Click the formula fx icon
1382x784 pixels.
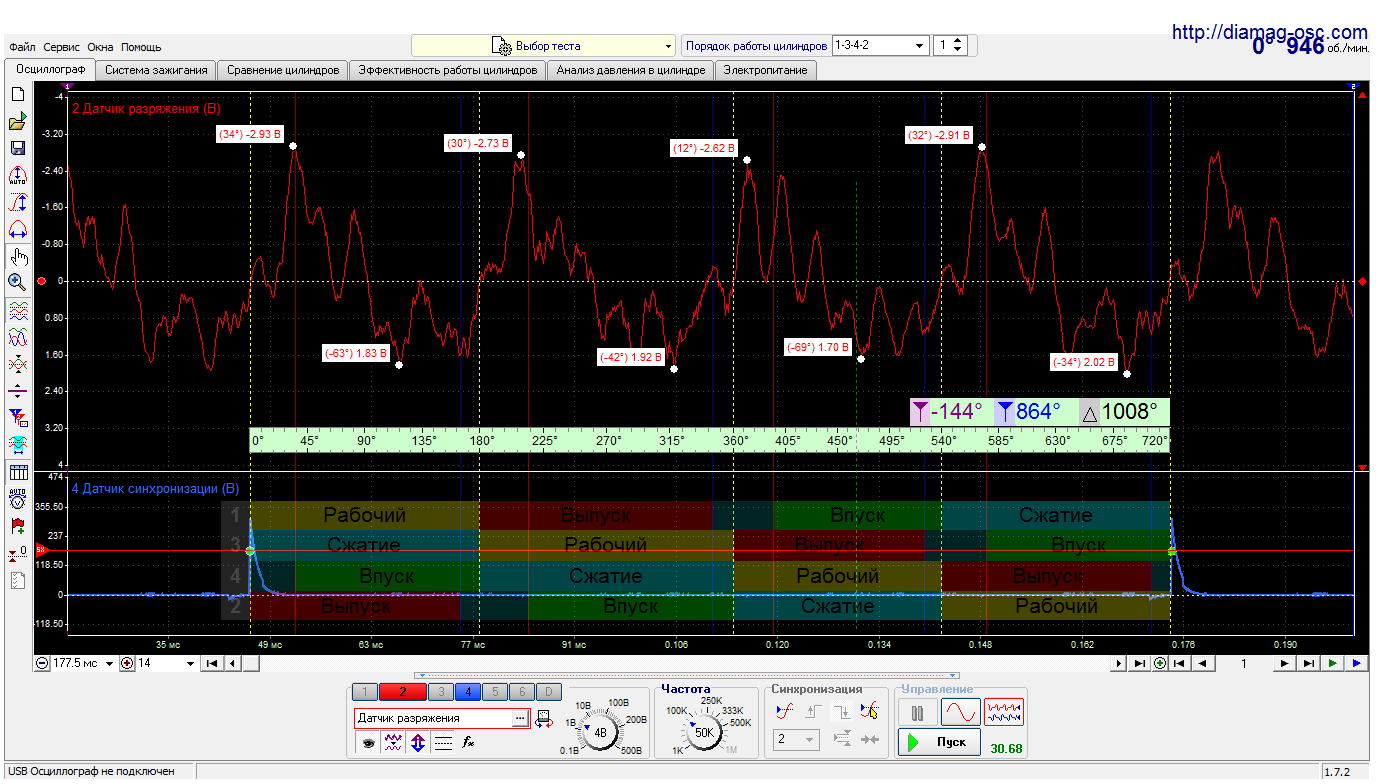coord(468,742)
